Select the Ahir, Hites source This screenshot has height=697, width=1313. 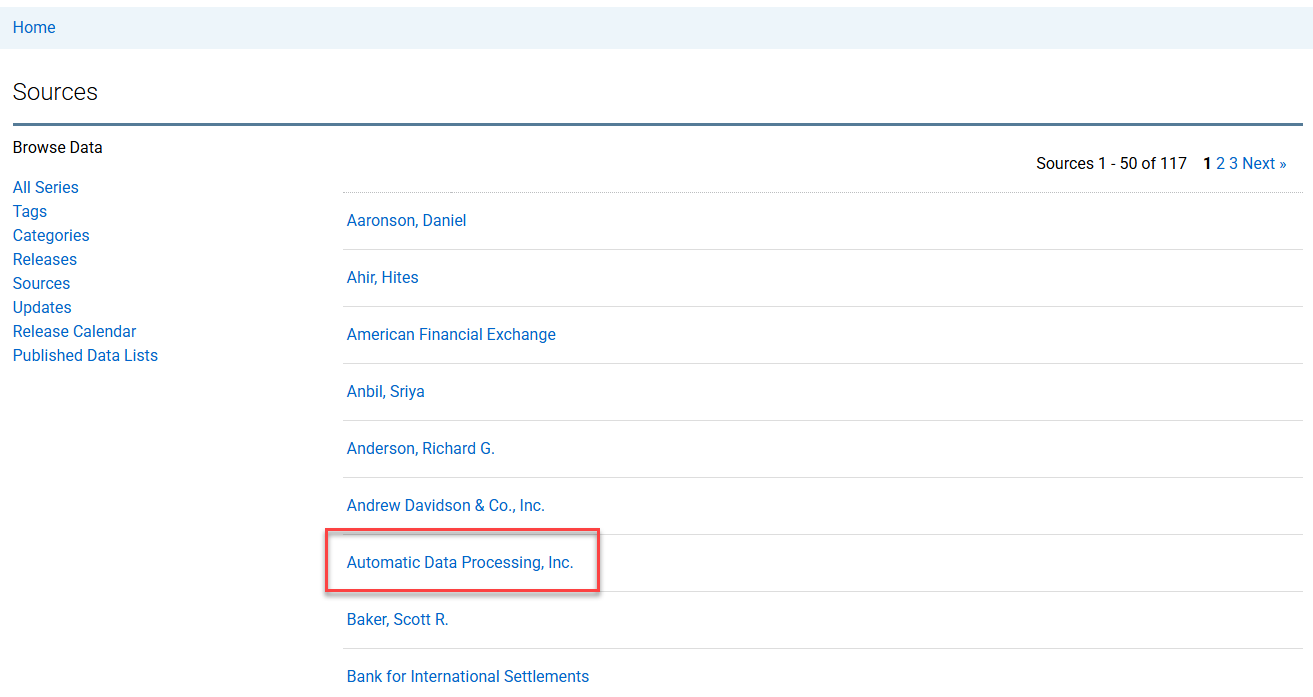[383, 278]
